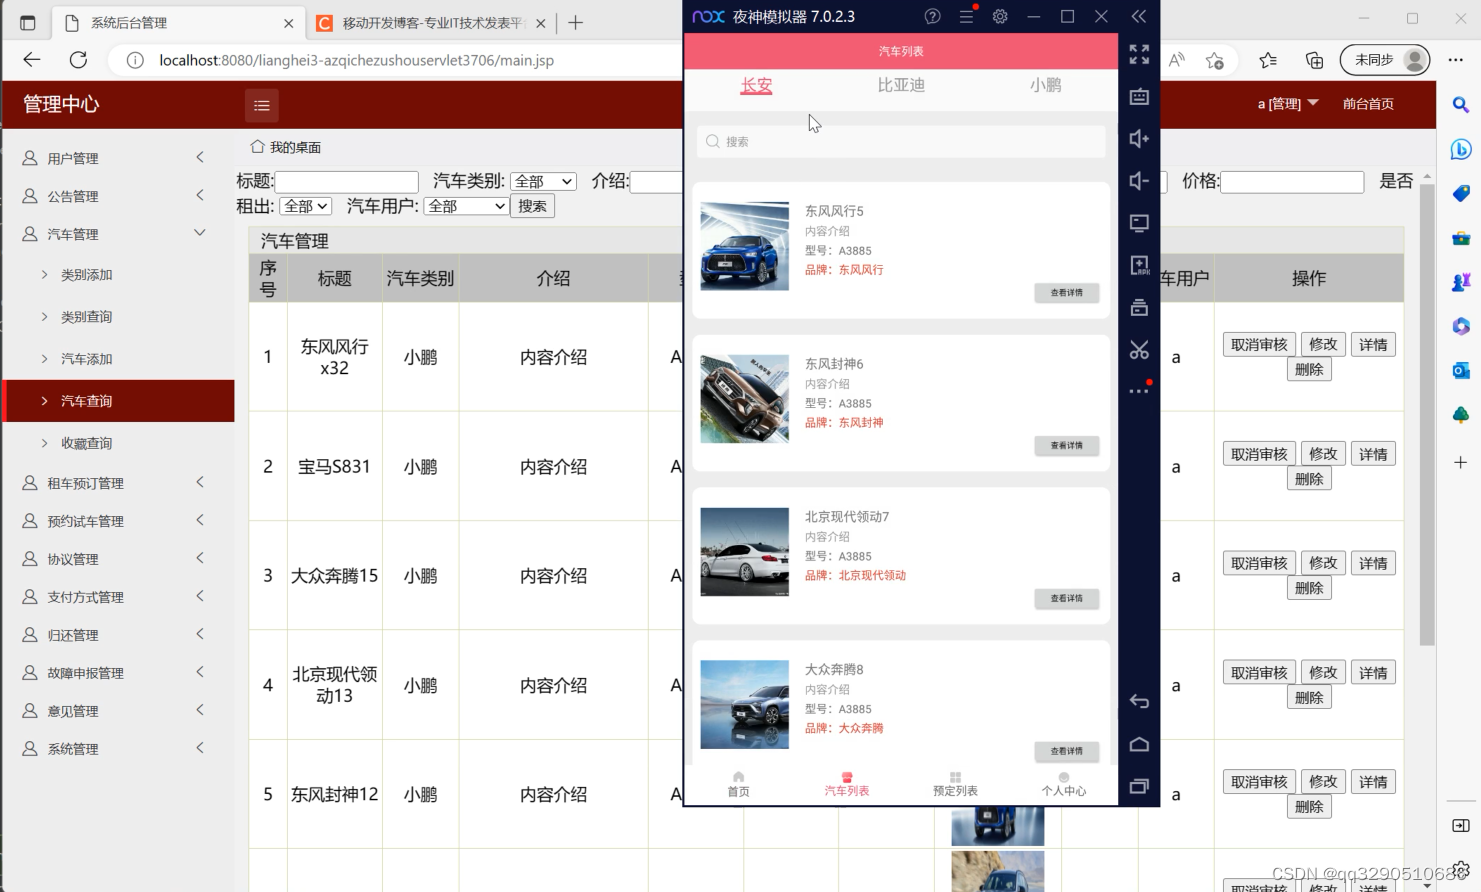This screenshot has width=1481, height=892.
Task: Open Edge settings and more menu
Action: tap(1456, 60)
